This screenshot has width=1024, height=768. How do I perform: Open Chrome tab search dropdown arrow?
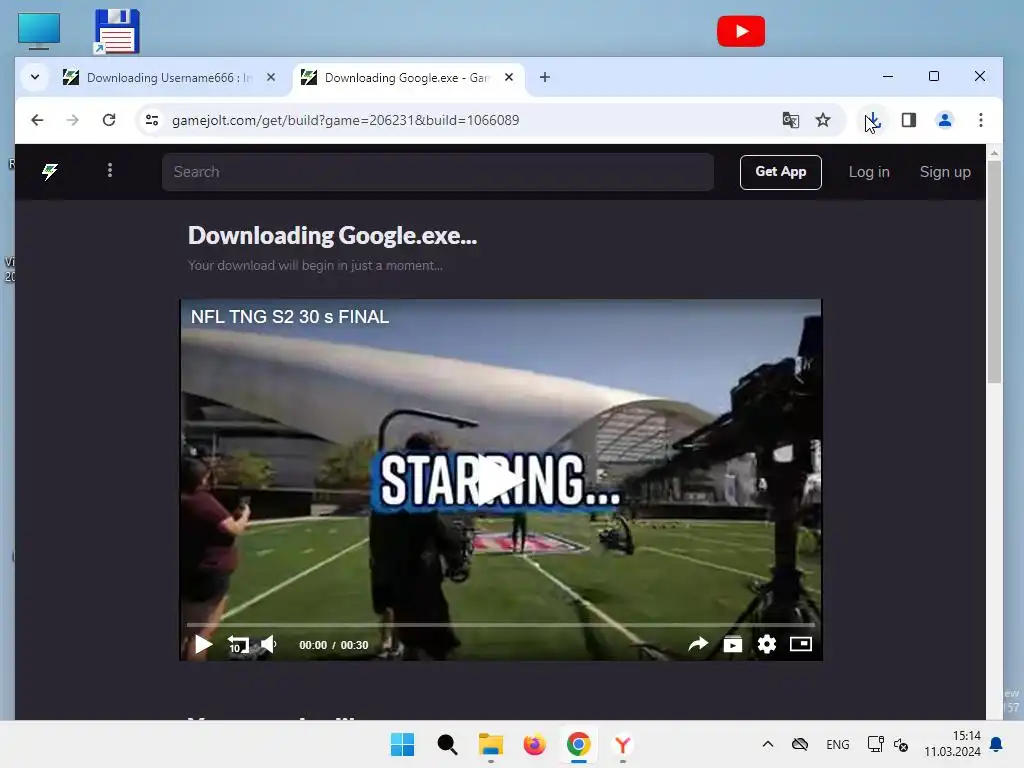point(35,77)
